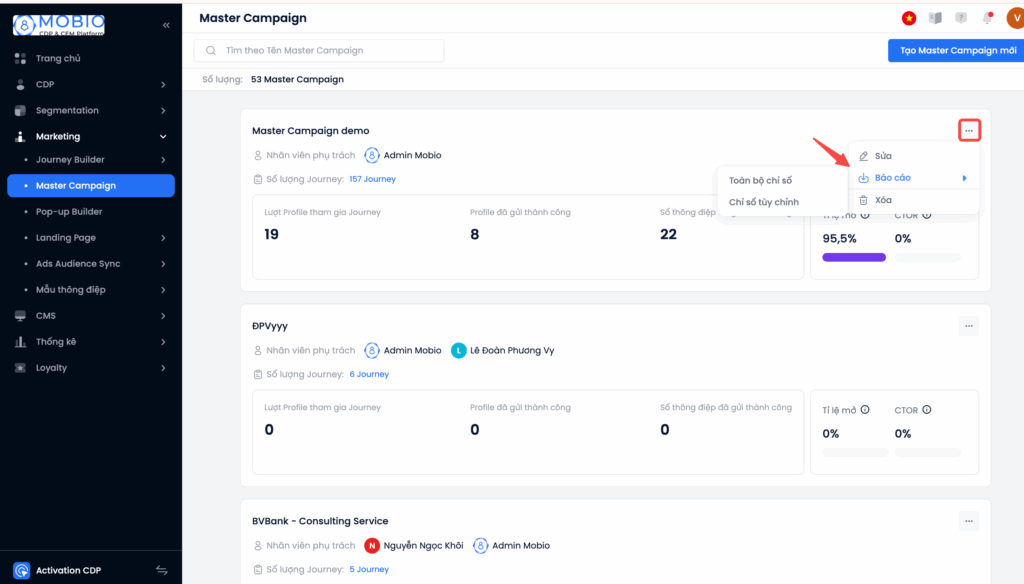The image size is (1024, 584).
Task: Open the documentation book icon
Action: [x=935, y=18]
